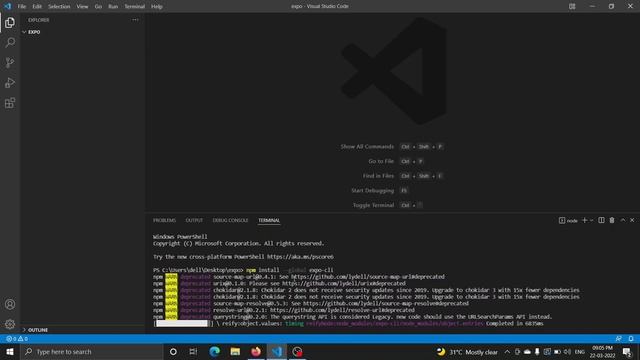This screenshot has height=360, width=640.
Task: Switch to the PROBLEMS tab
Action: (x=164, y=220)
